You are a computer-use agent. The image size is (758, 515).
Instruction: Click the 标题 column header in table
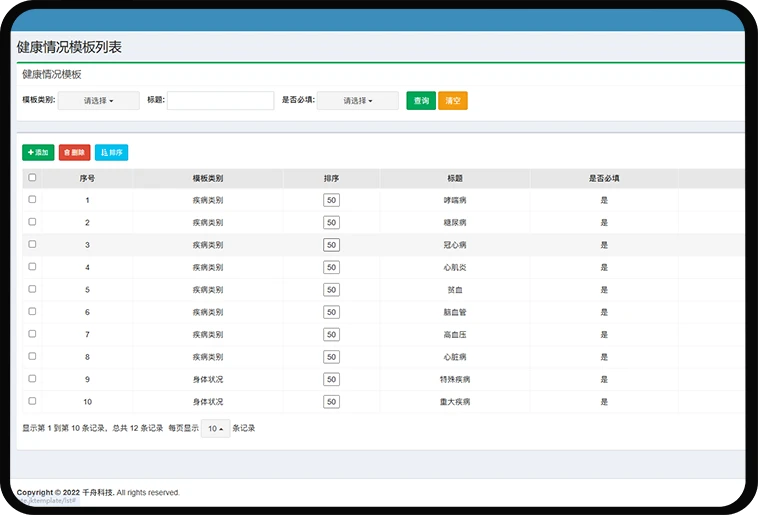[x=455, y=178]
